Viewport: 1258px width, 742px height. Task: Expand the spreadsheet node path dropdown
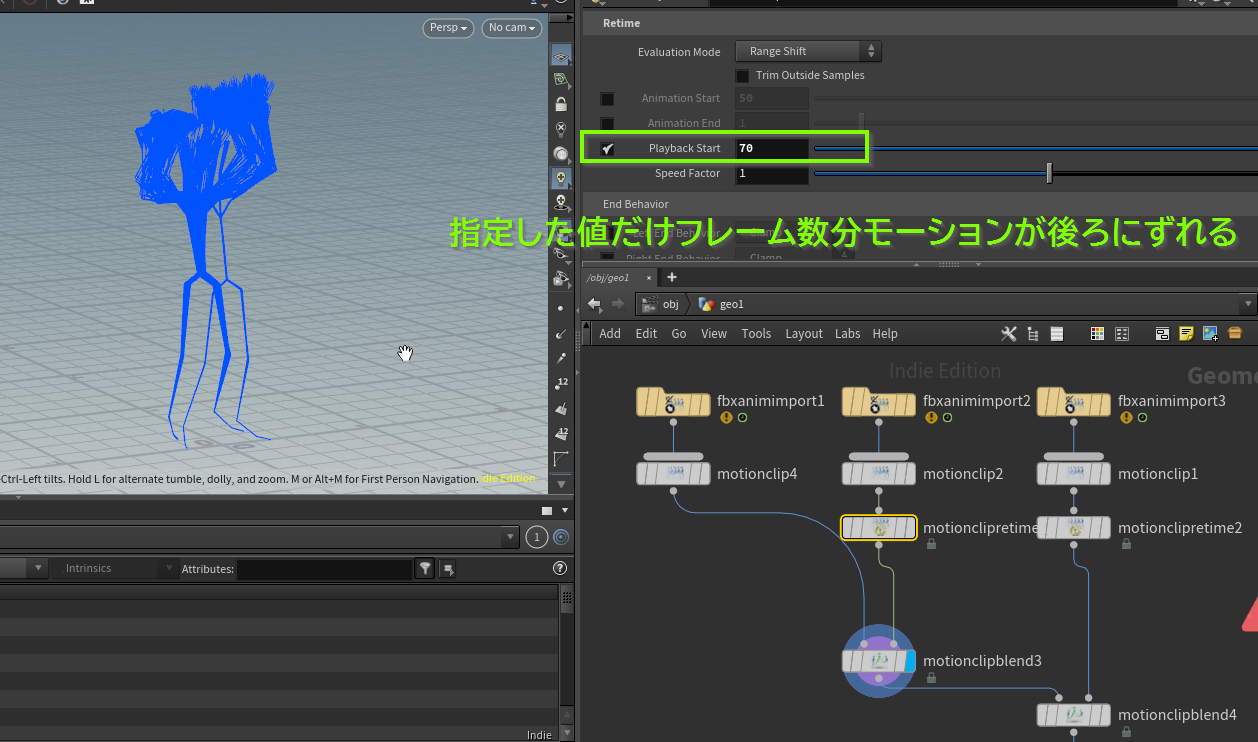click(x=509, y=538)
